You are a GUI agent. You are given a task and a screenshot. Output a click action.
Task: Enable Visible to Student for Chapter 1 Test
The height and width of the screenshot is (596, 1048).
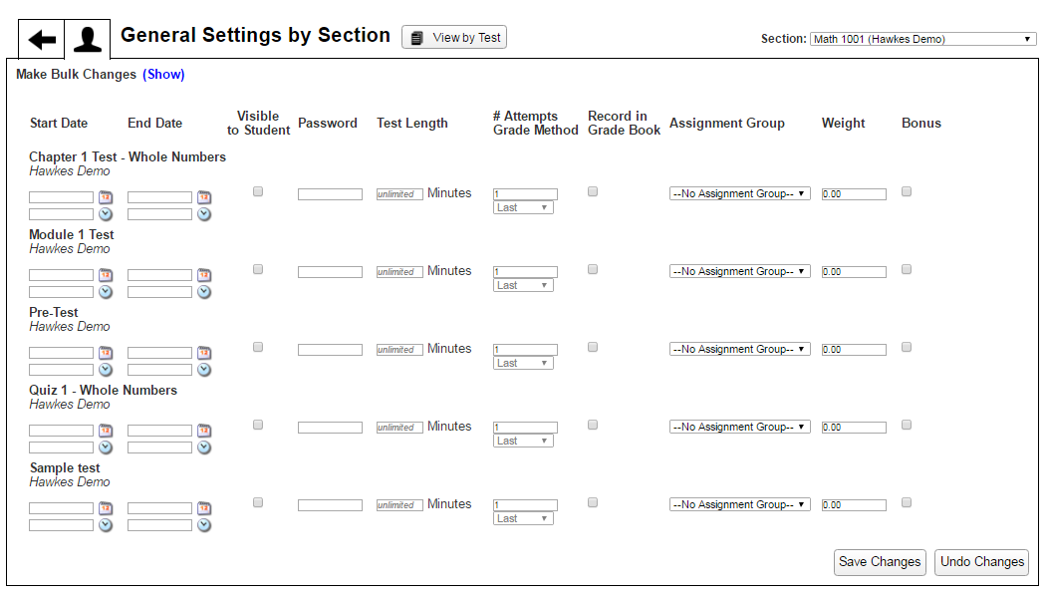point(258,191)
